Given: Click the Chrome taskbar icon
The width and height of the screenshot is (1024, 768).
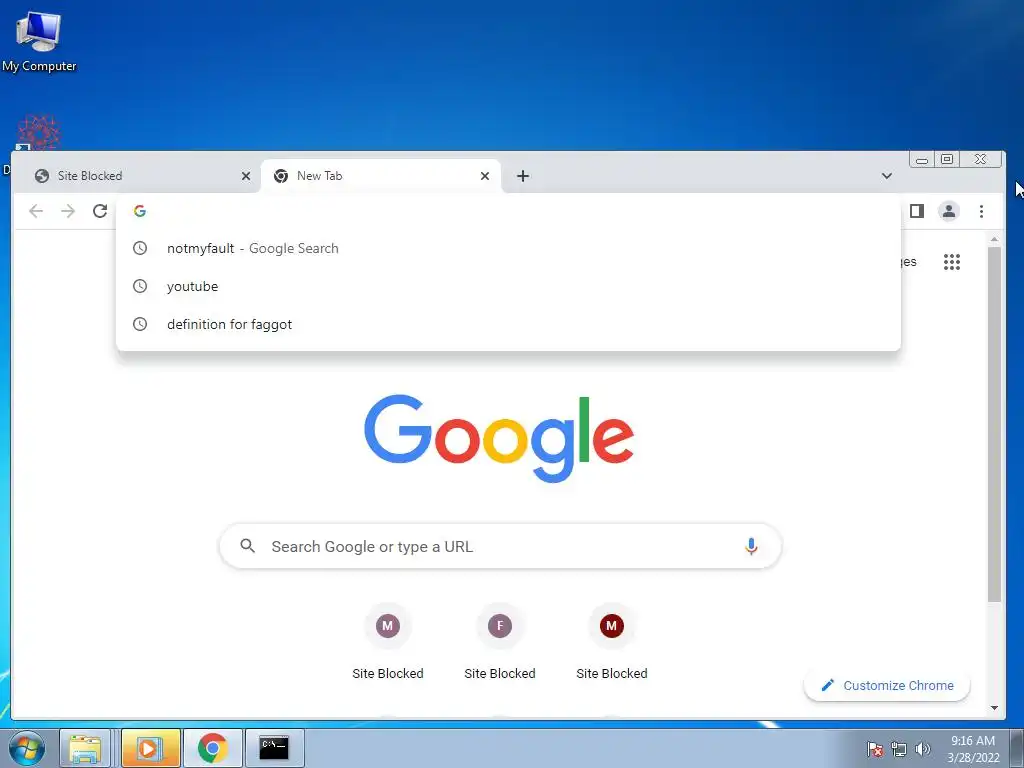Looking at the screenshot, I should pos(212,748).
